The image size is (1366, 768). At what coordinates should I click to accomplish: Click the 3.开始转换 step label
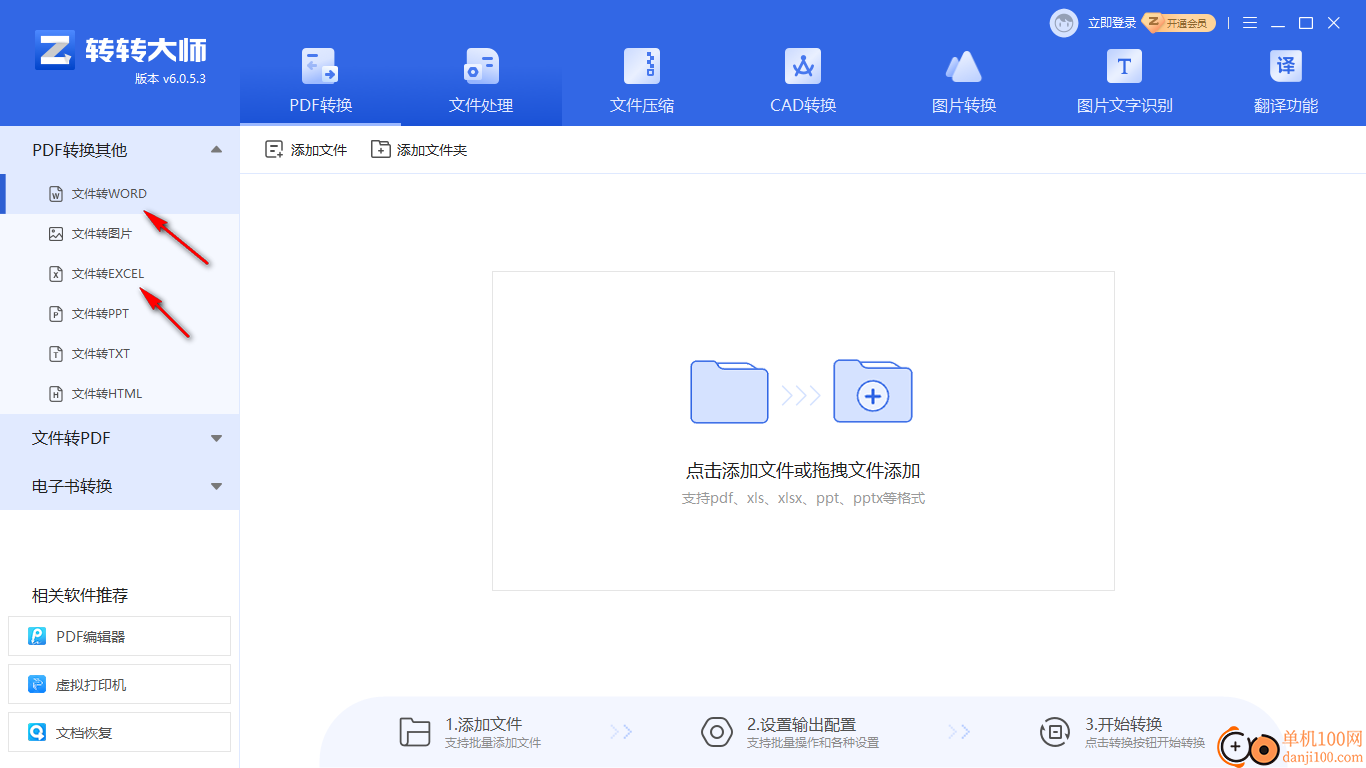(1124, 724)
